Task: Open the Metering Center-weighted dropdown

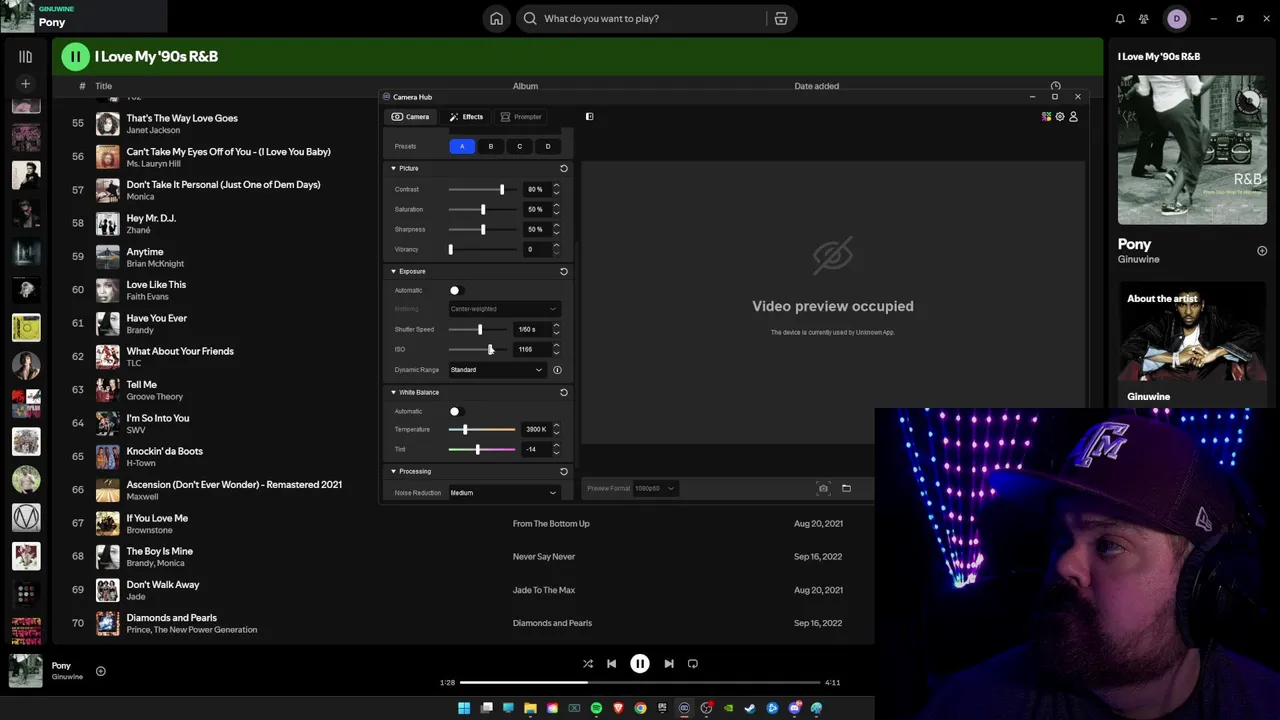Action: (x=504, y=309)
